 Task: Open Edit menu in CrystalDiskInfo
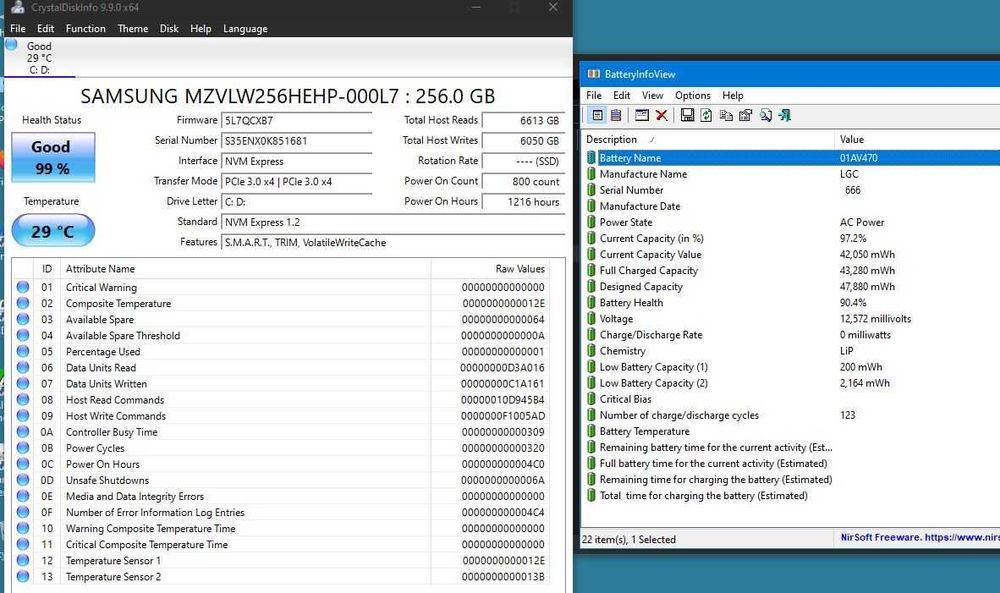45,29
